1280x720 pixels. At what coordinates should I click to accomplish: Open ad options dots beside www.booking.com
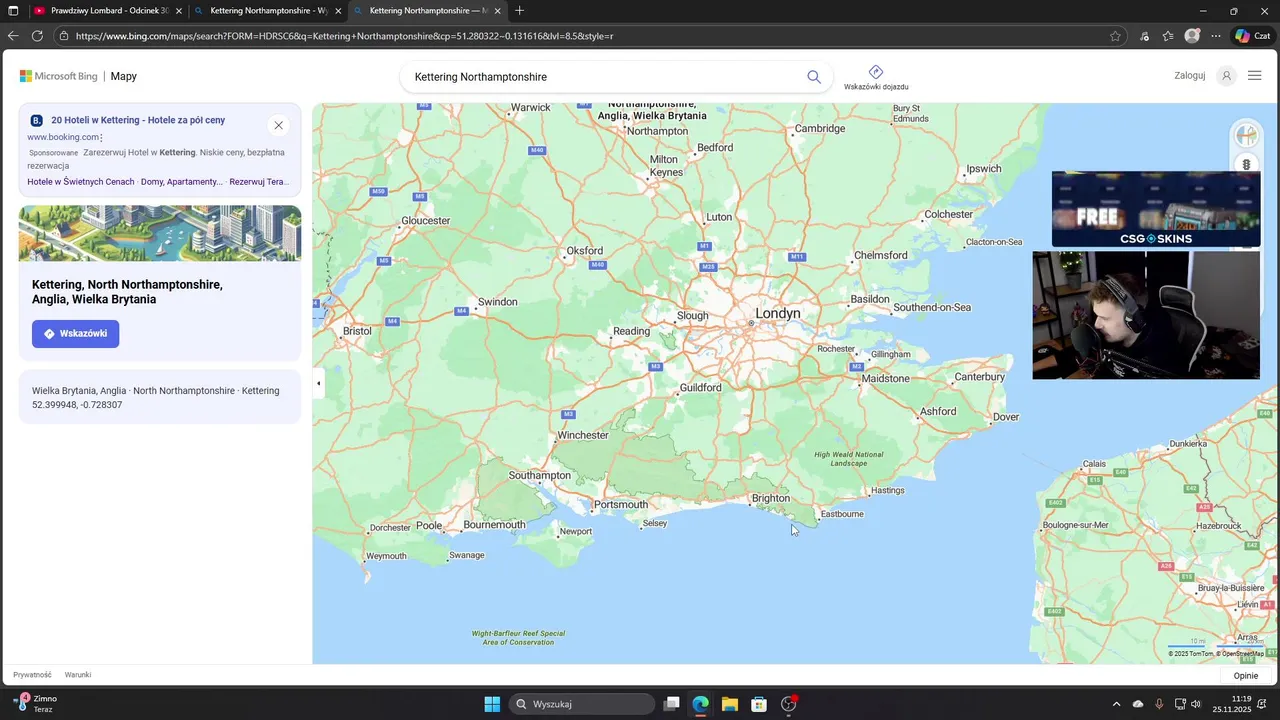coord(102,138)
